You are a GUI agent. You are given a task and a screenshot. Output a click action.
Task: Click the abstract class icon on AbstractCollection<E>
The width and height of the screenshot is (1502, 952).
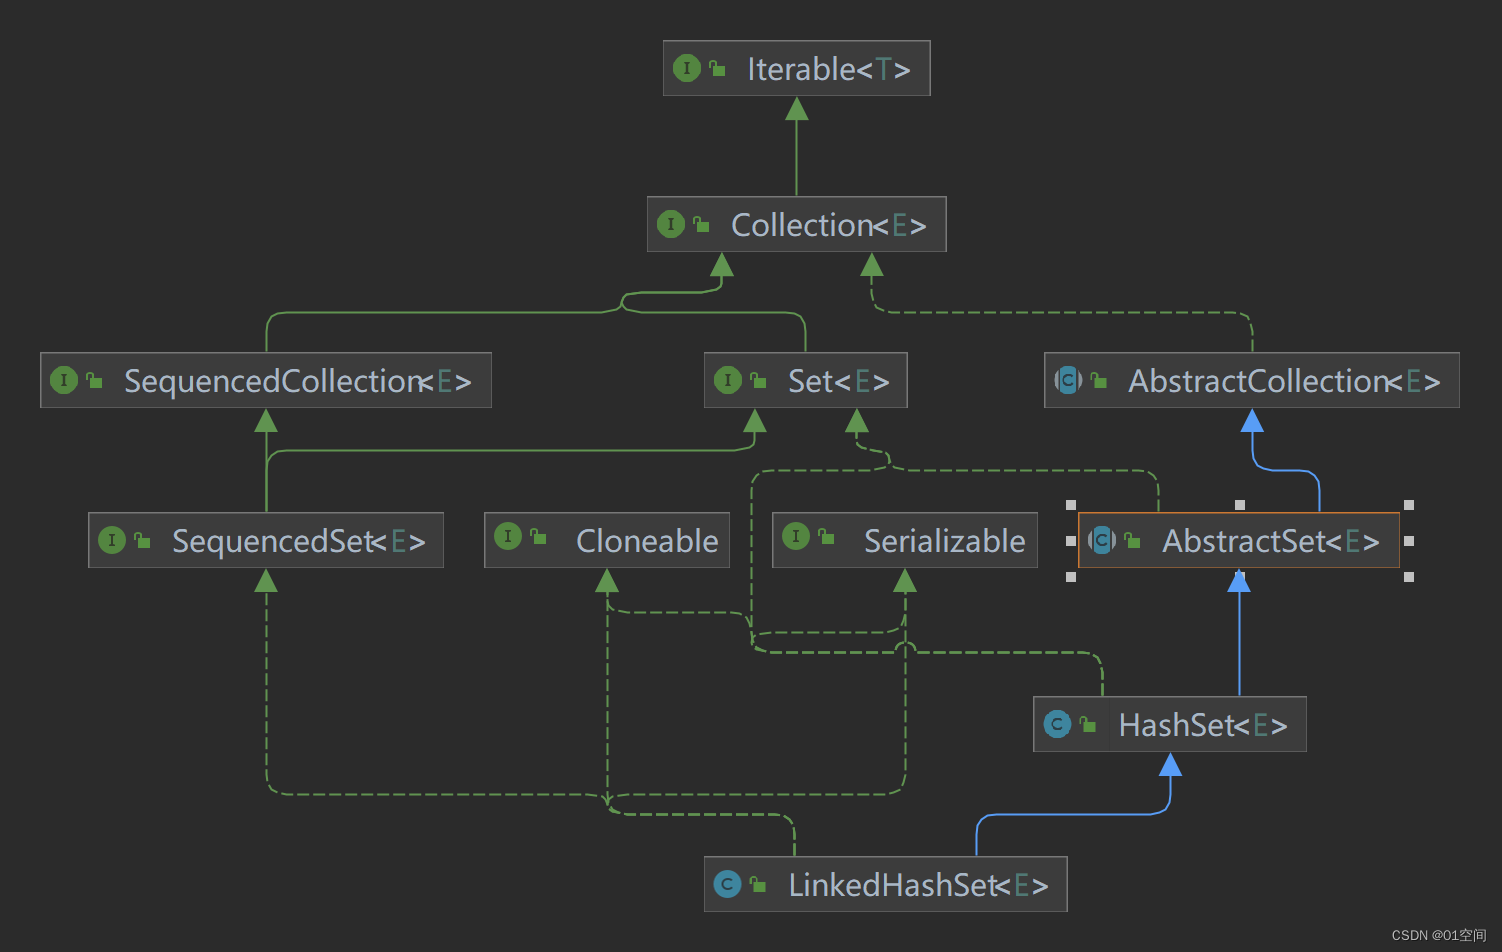click(x=1068, y=380)
